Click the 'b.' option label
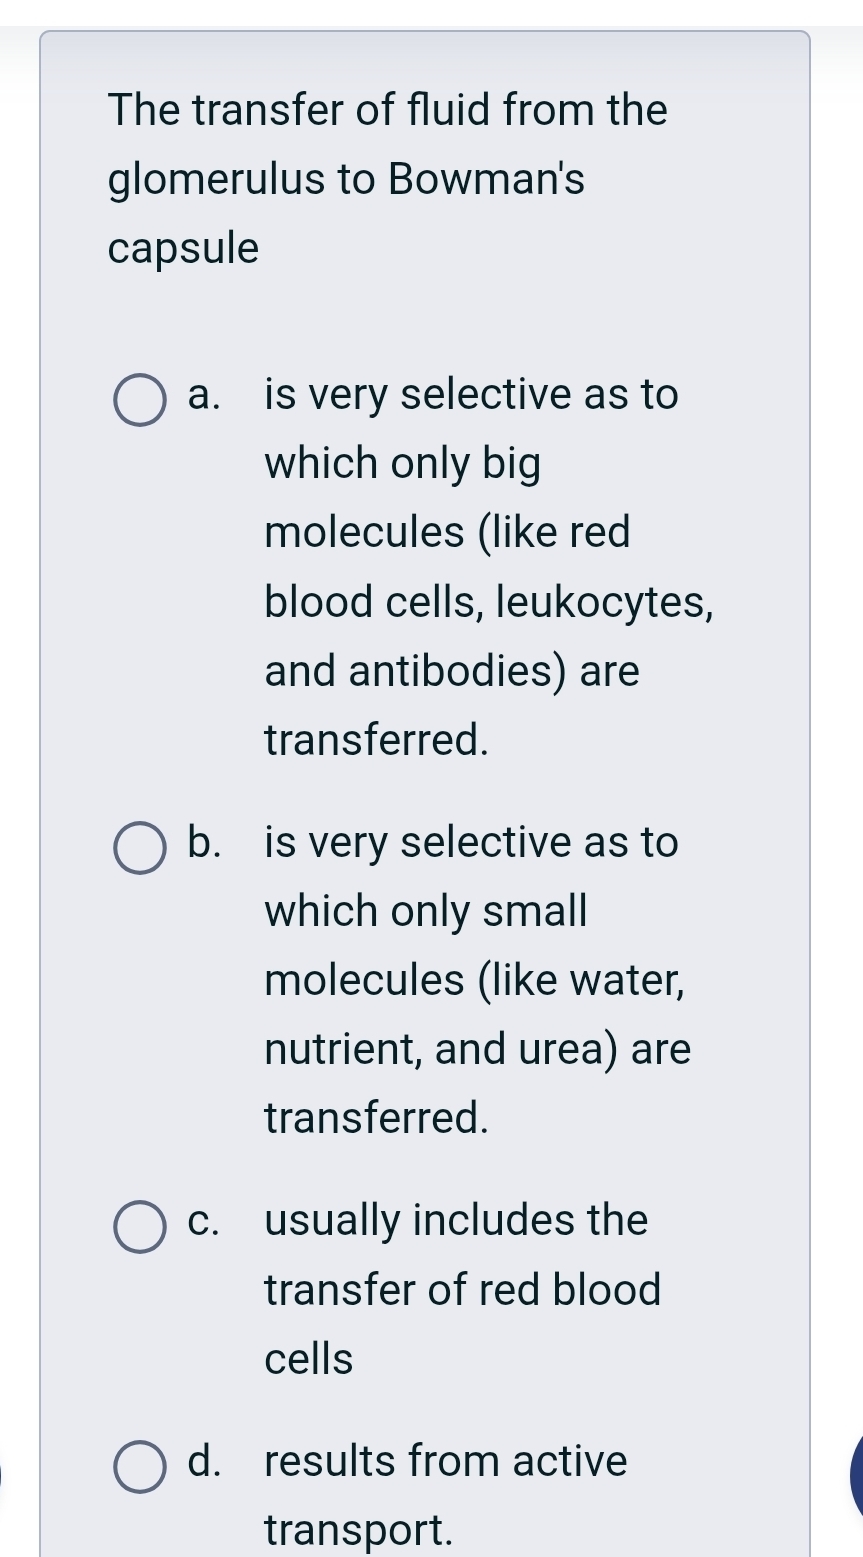Viewport: 863px width, 1557px height. (202, 843)
